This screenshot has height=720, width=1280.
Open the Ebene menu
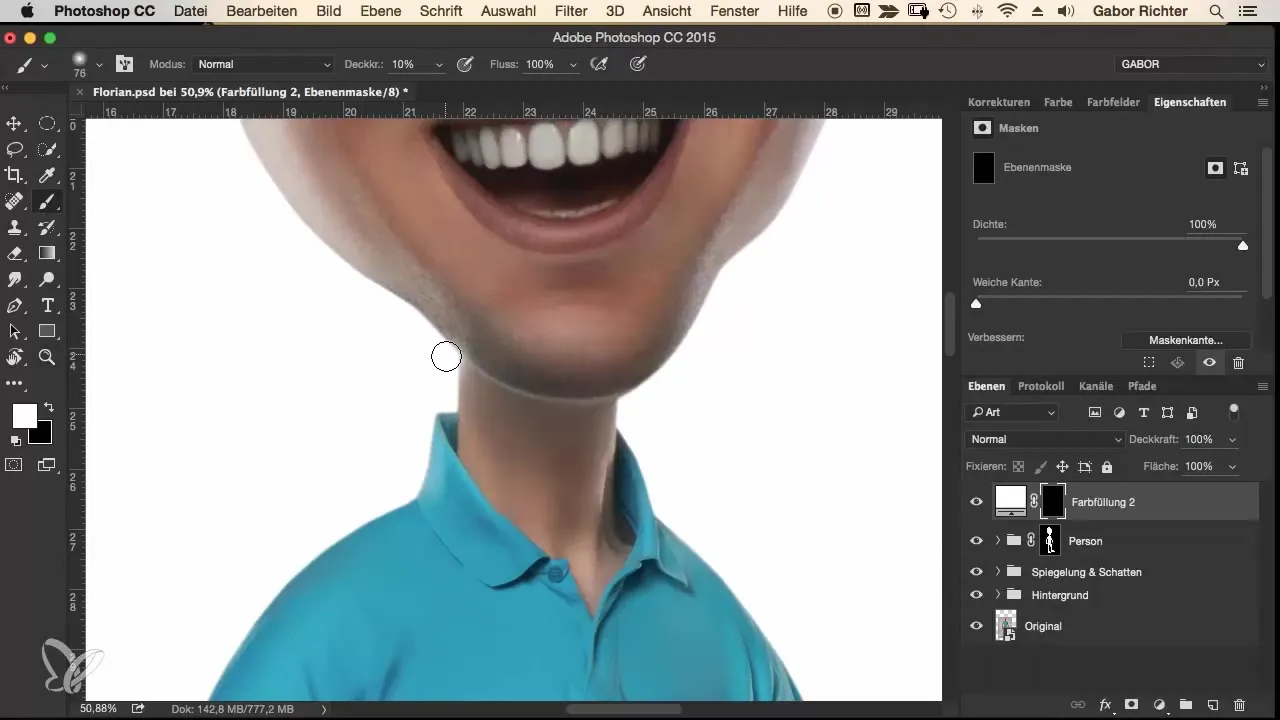coord(381,11)
